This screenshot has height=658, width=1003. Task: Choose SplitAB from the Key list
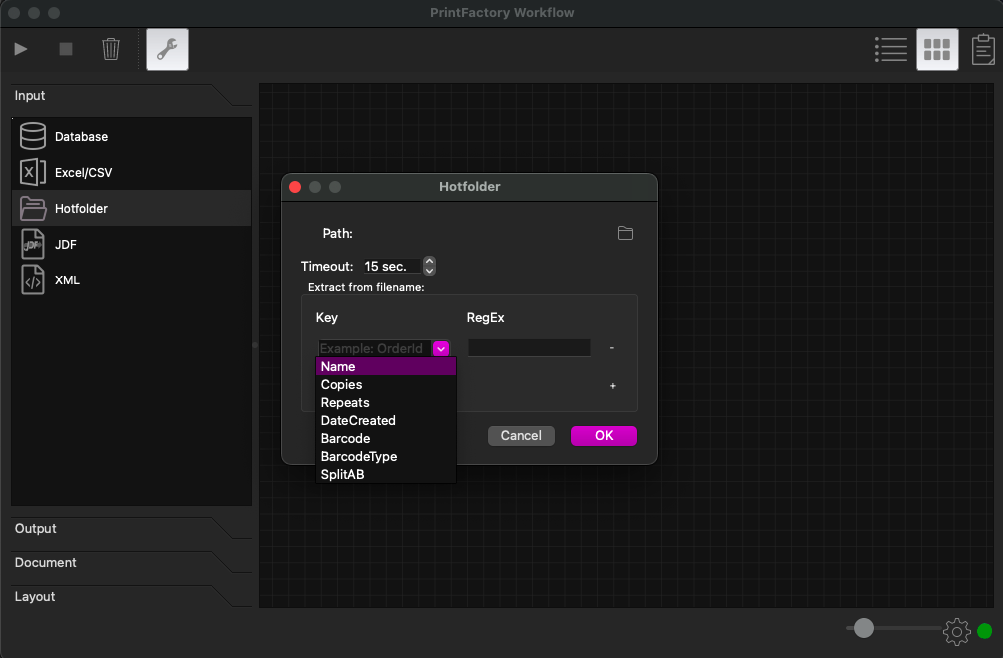[x=386, y=474]
